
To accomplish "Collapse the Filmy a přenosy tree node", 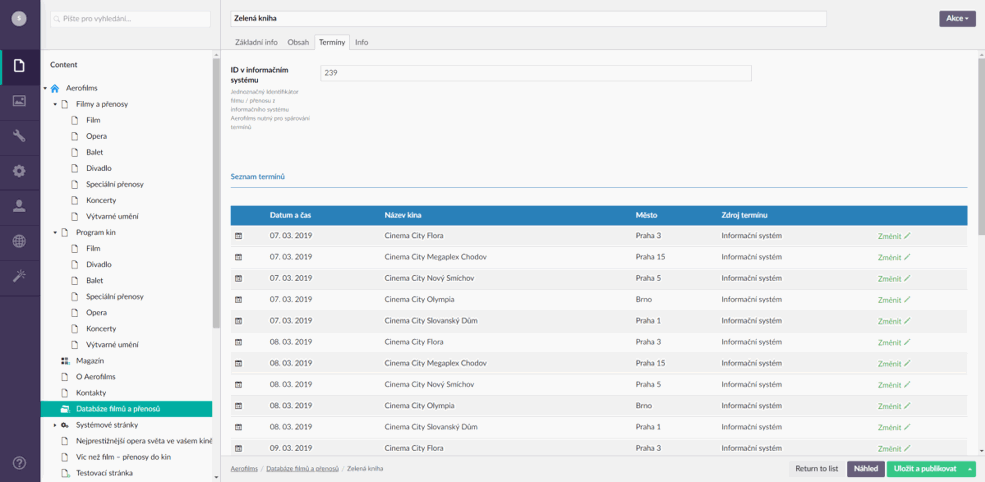I will tap(55, 104).
